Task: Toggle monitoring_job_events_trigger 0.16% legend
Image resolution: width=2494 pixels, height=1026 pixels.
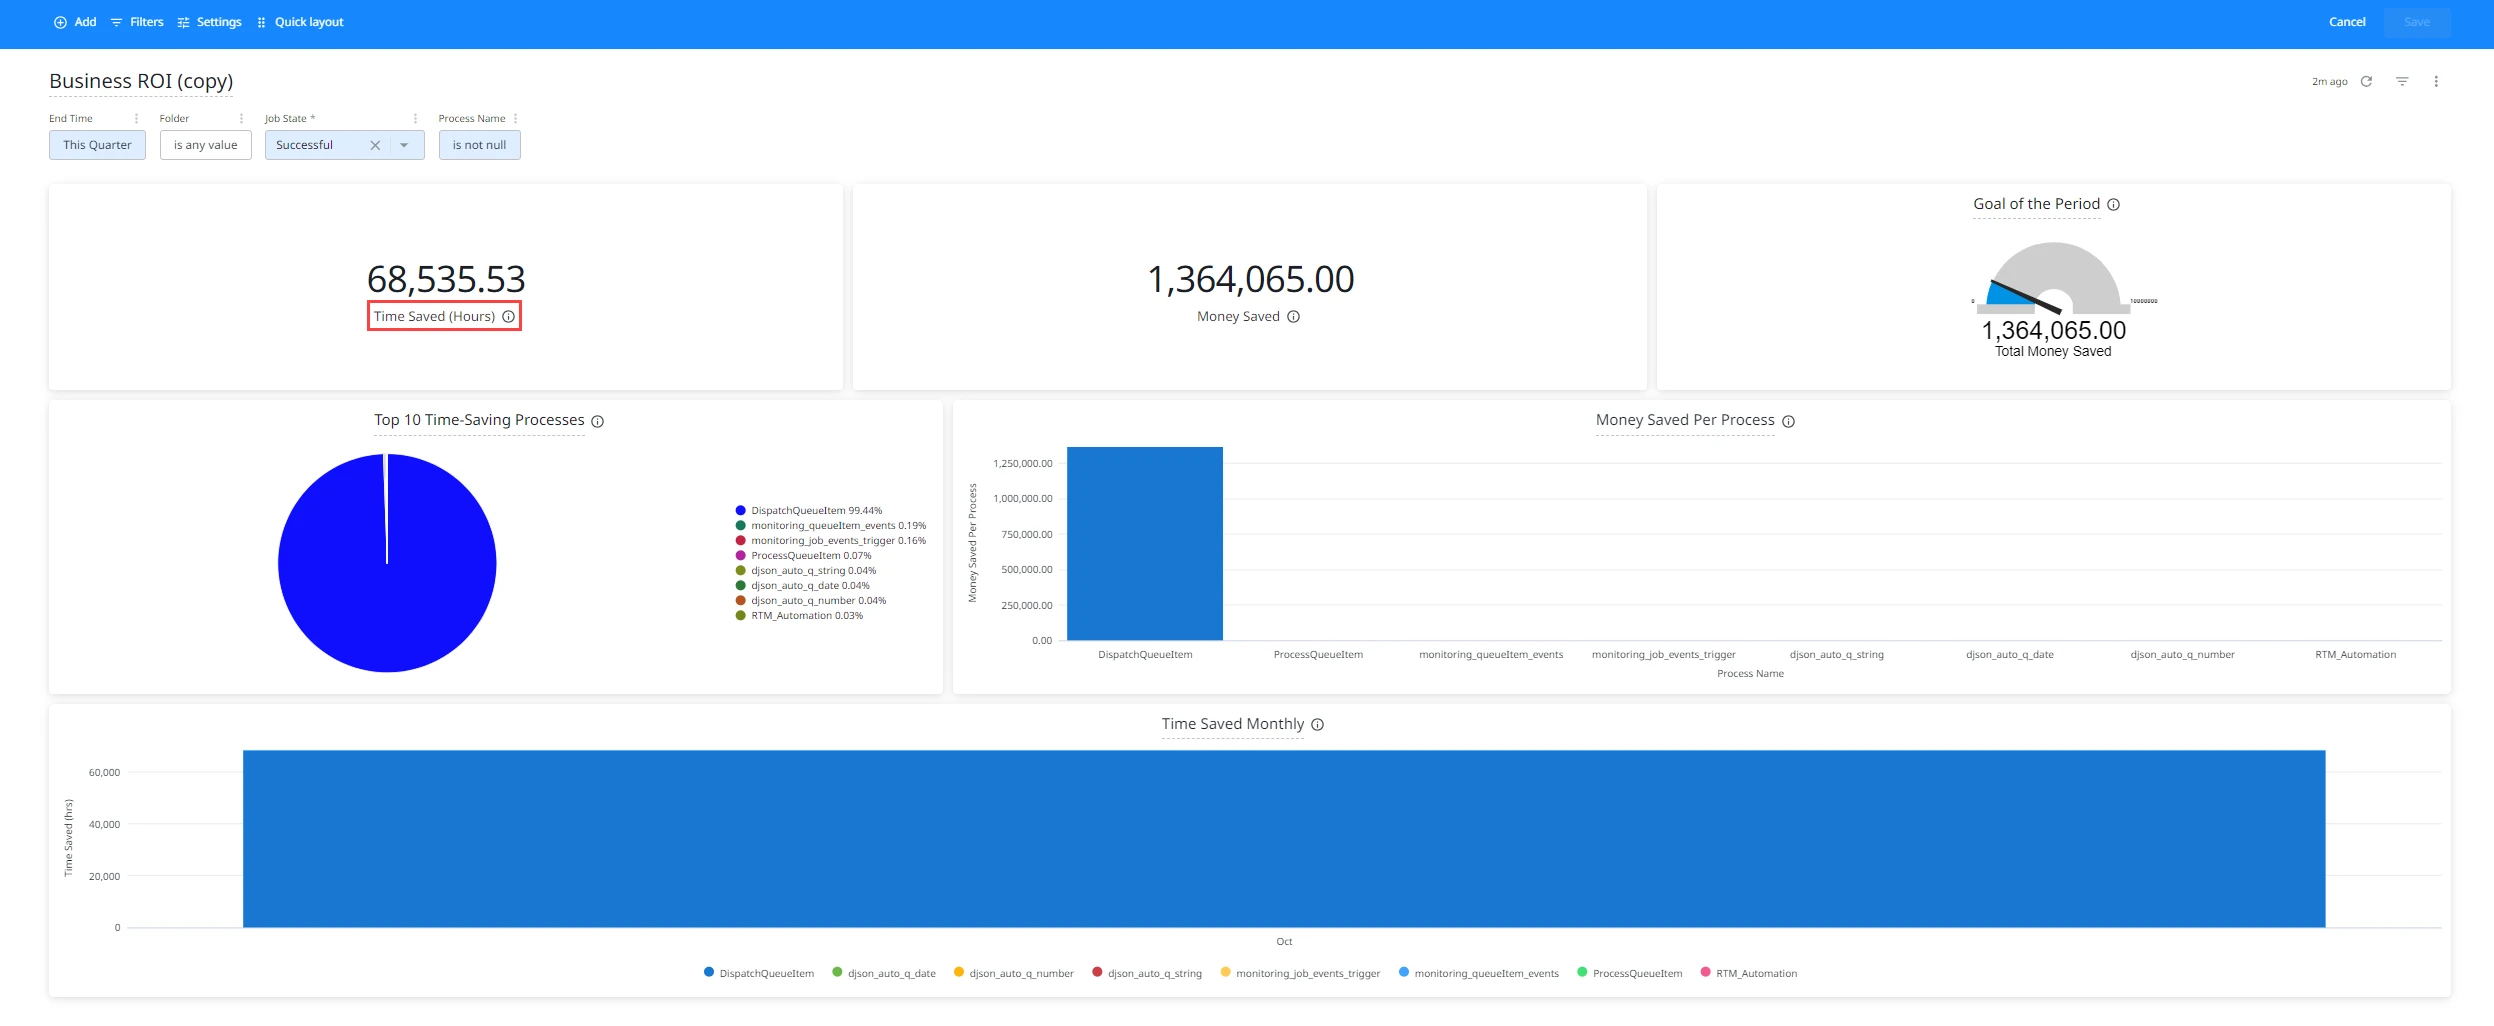Action: [830, 541]
